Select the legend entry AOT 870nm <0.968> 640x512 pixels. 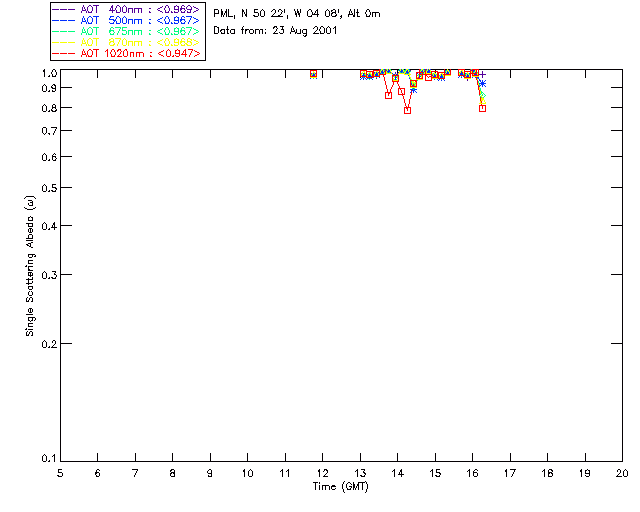pyautogui.click(x=126, y=42)
